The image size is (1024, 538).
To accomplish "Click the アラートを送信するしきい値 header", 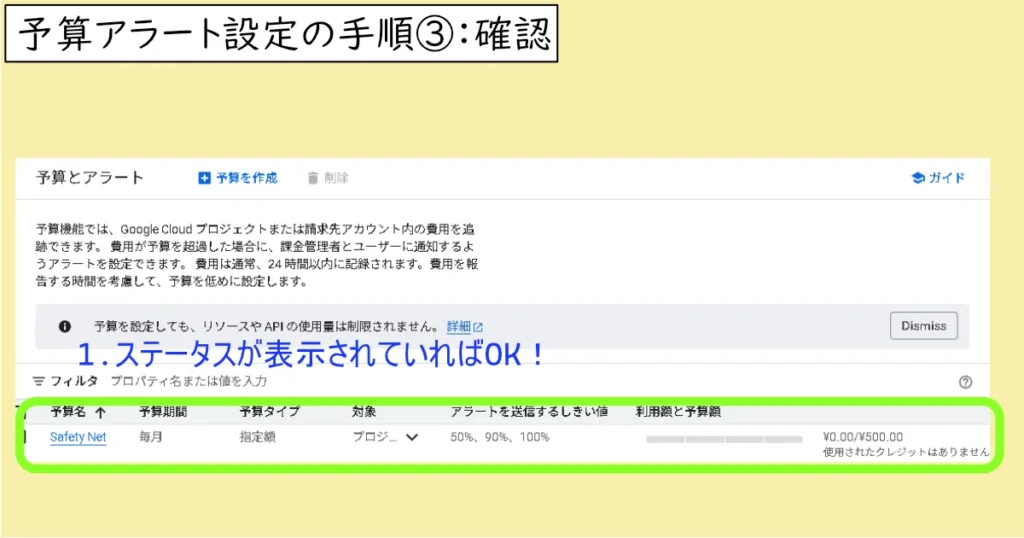I will (x=529, y=411).
